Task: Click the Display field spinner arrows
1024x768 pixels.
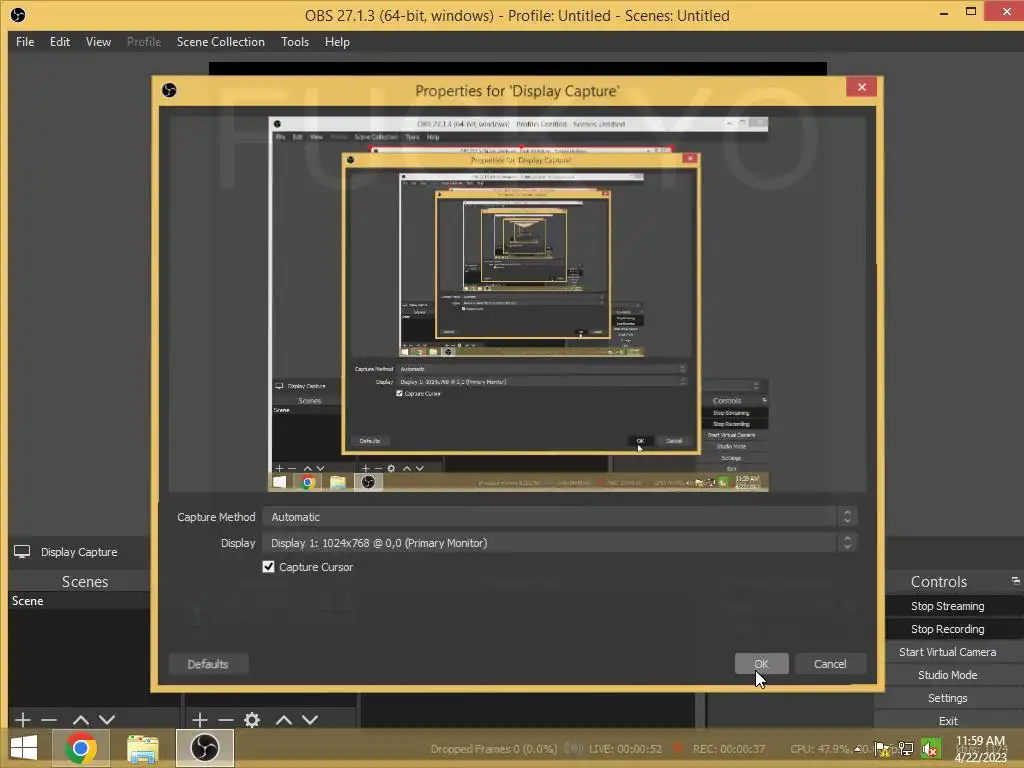Action: (847, 543)
